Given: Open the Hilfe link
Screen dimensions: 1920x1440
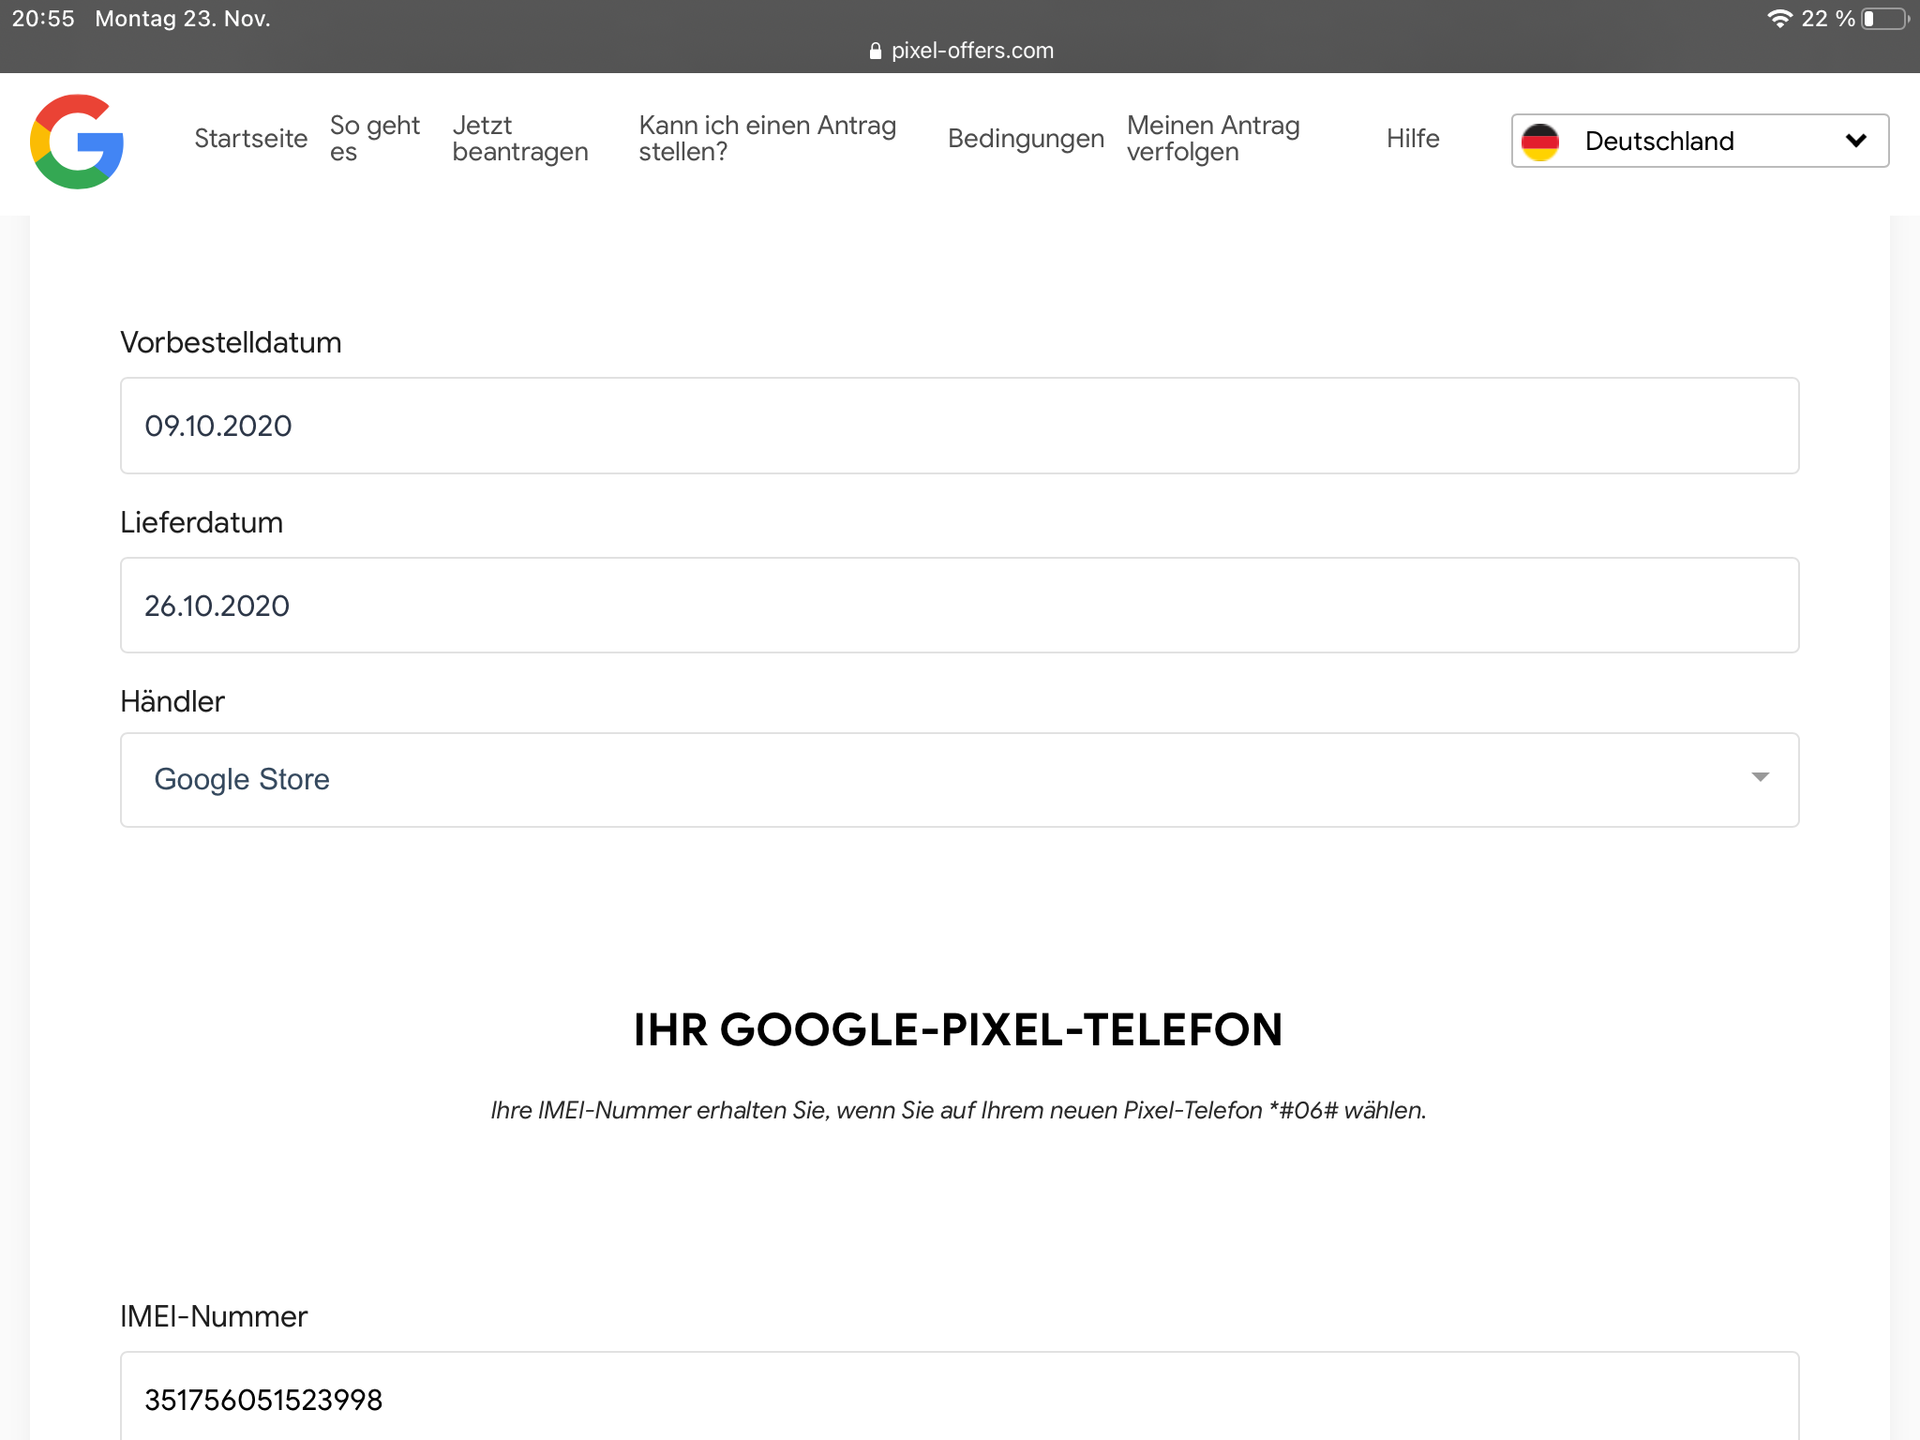Looking at the screenshot, I should click(1413, 139).
